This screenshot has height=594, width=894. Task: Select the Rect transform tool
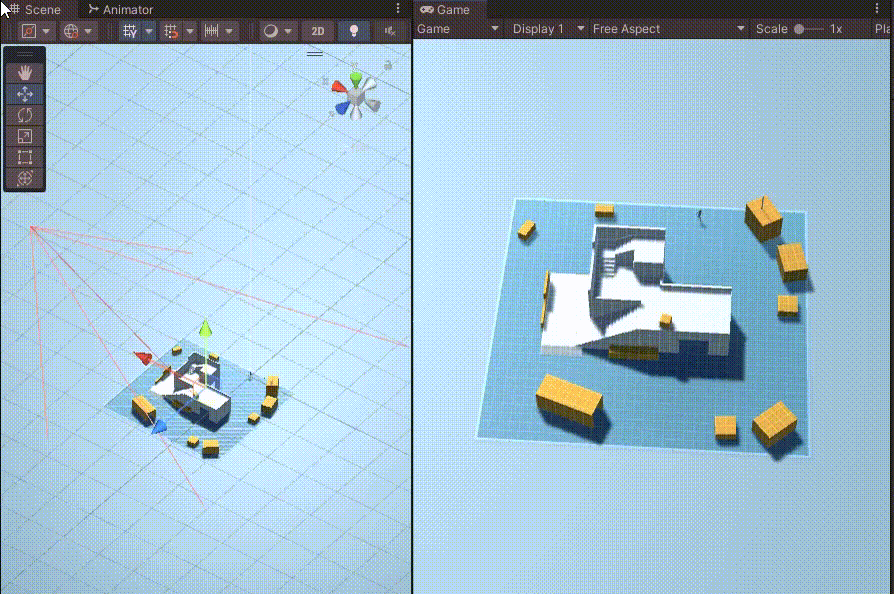[x=25, y=157]
